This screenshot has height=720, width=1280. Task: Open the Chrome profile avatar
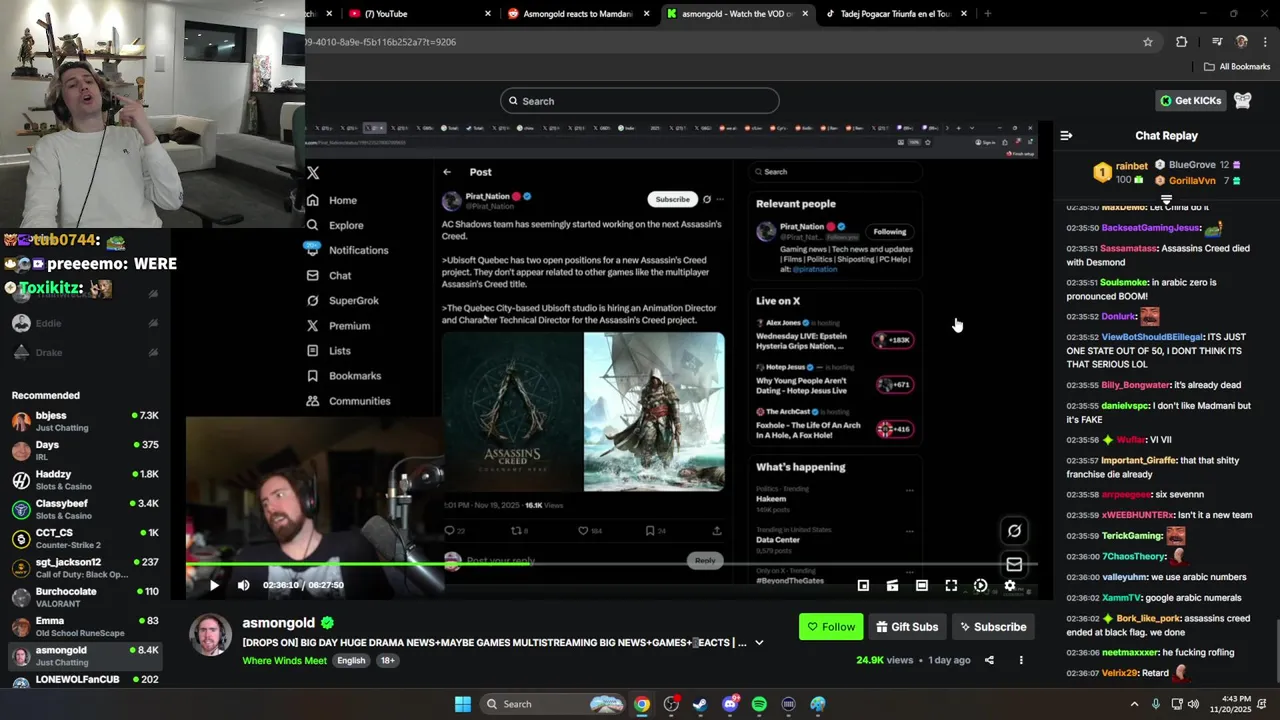coord(1242,42)
